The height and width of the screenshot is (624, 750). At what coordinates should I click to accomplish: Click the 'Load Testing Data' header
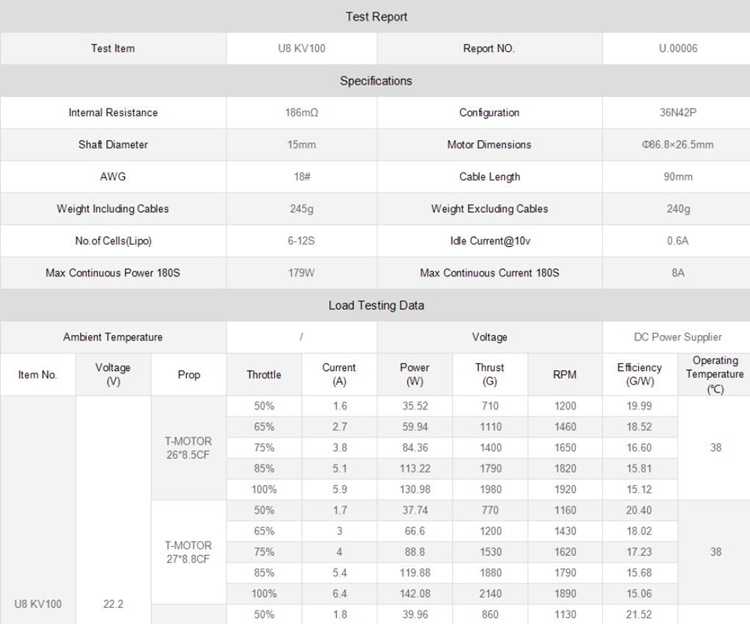[x=376, y=306]
